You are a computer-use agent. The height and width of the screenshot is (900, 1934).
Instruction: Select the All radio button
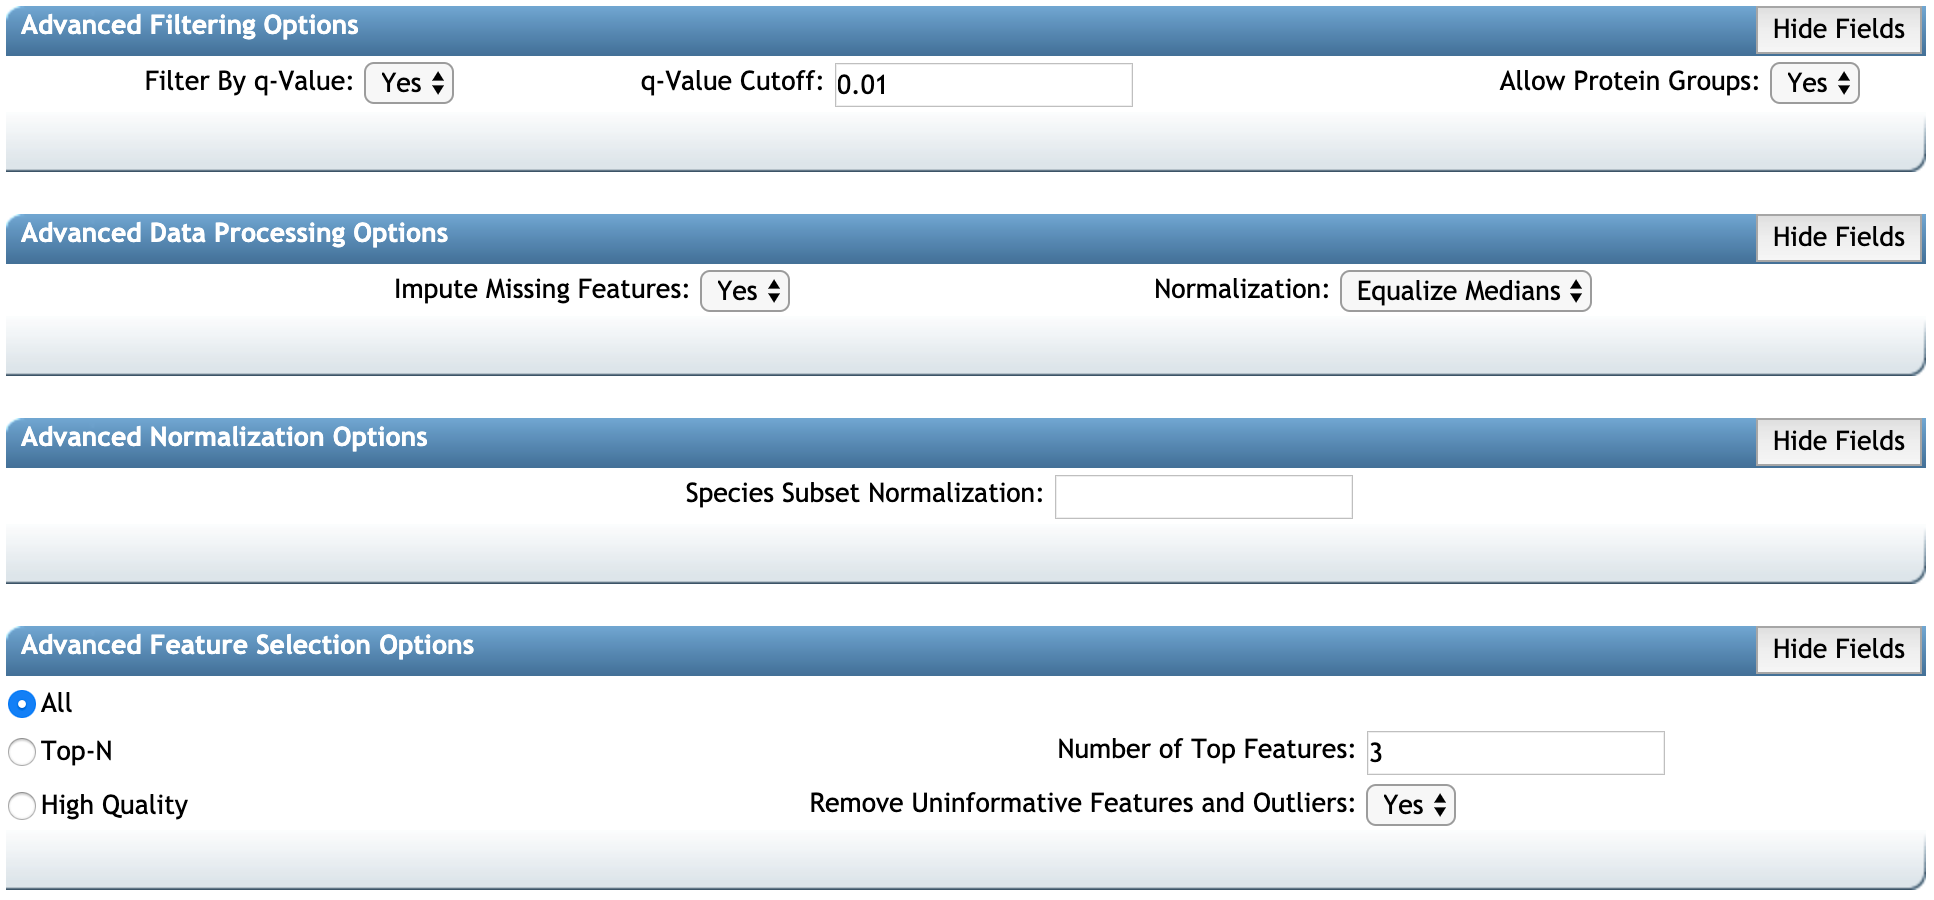(x=21, y=703)
